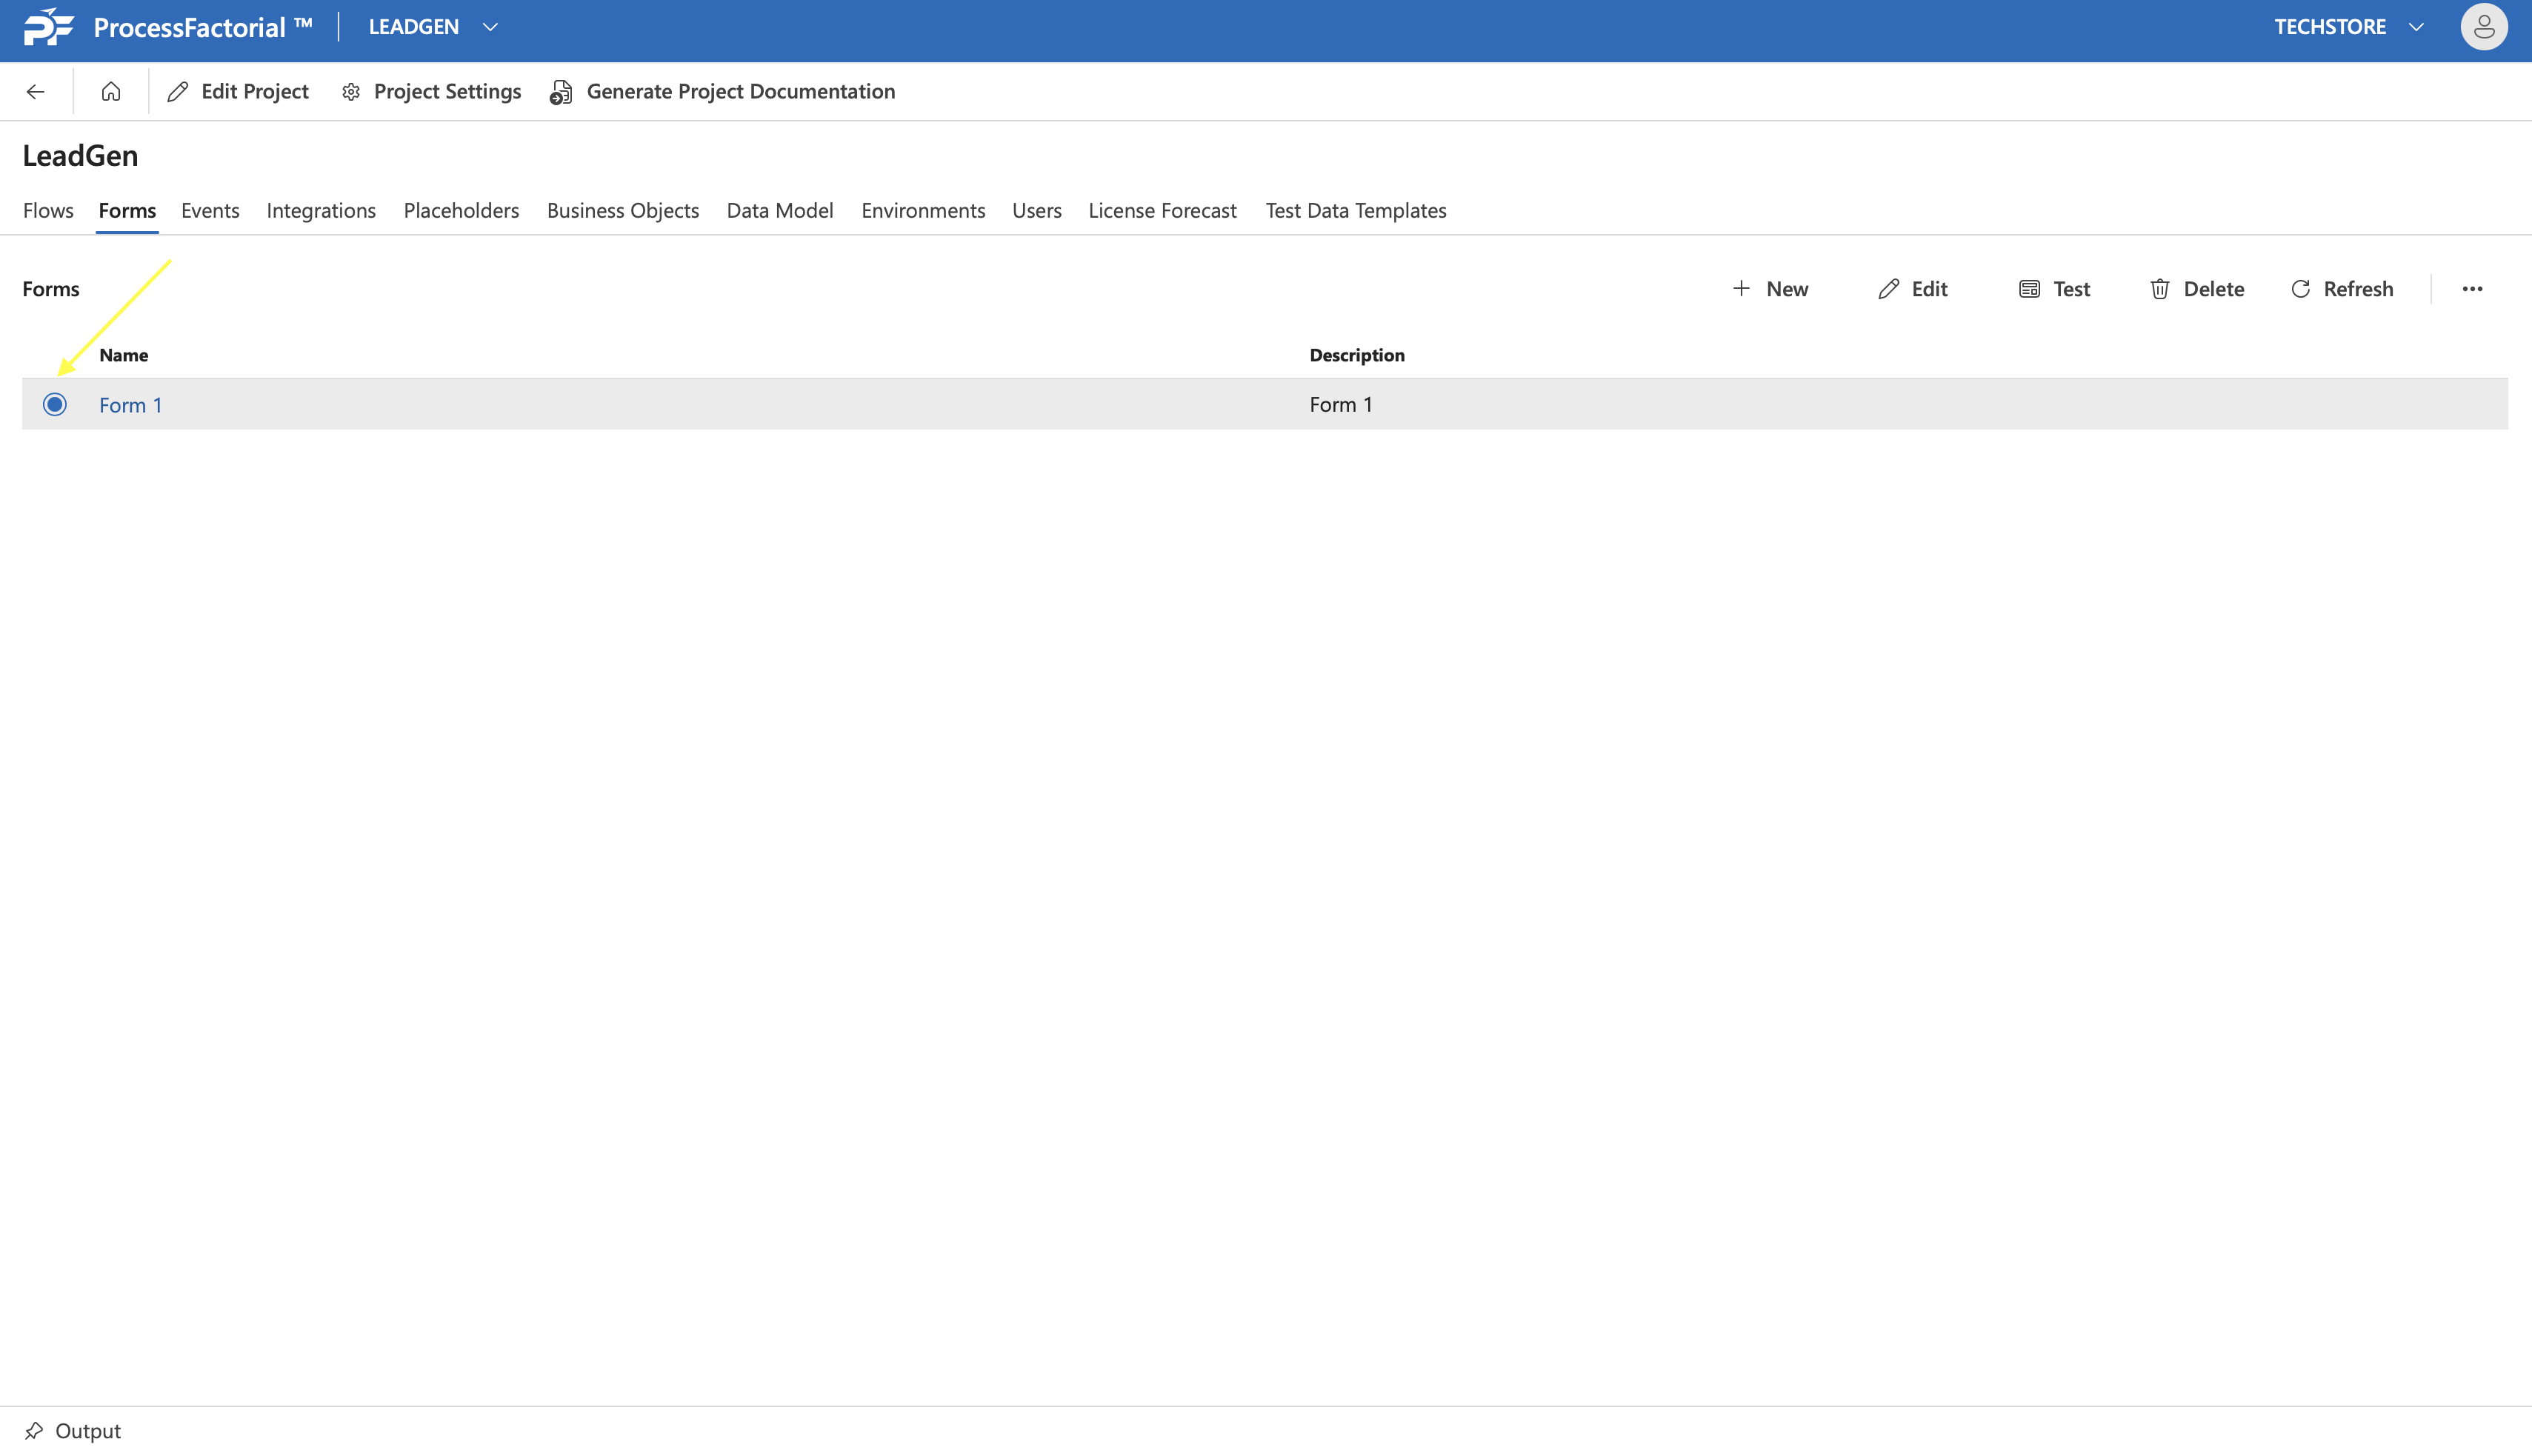Click the Generate Project Documentation icon
The height and width of the screenshot is (1456, 2532).
pyautogui.click(x=562, y=92)
